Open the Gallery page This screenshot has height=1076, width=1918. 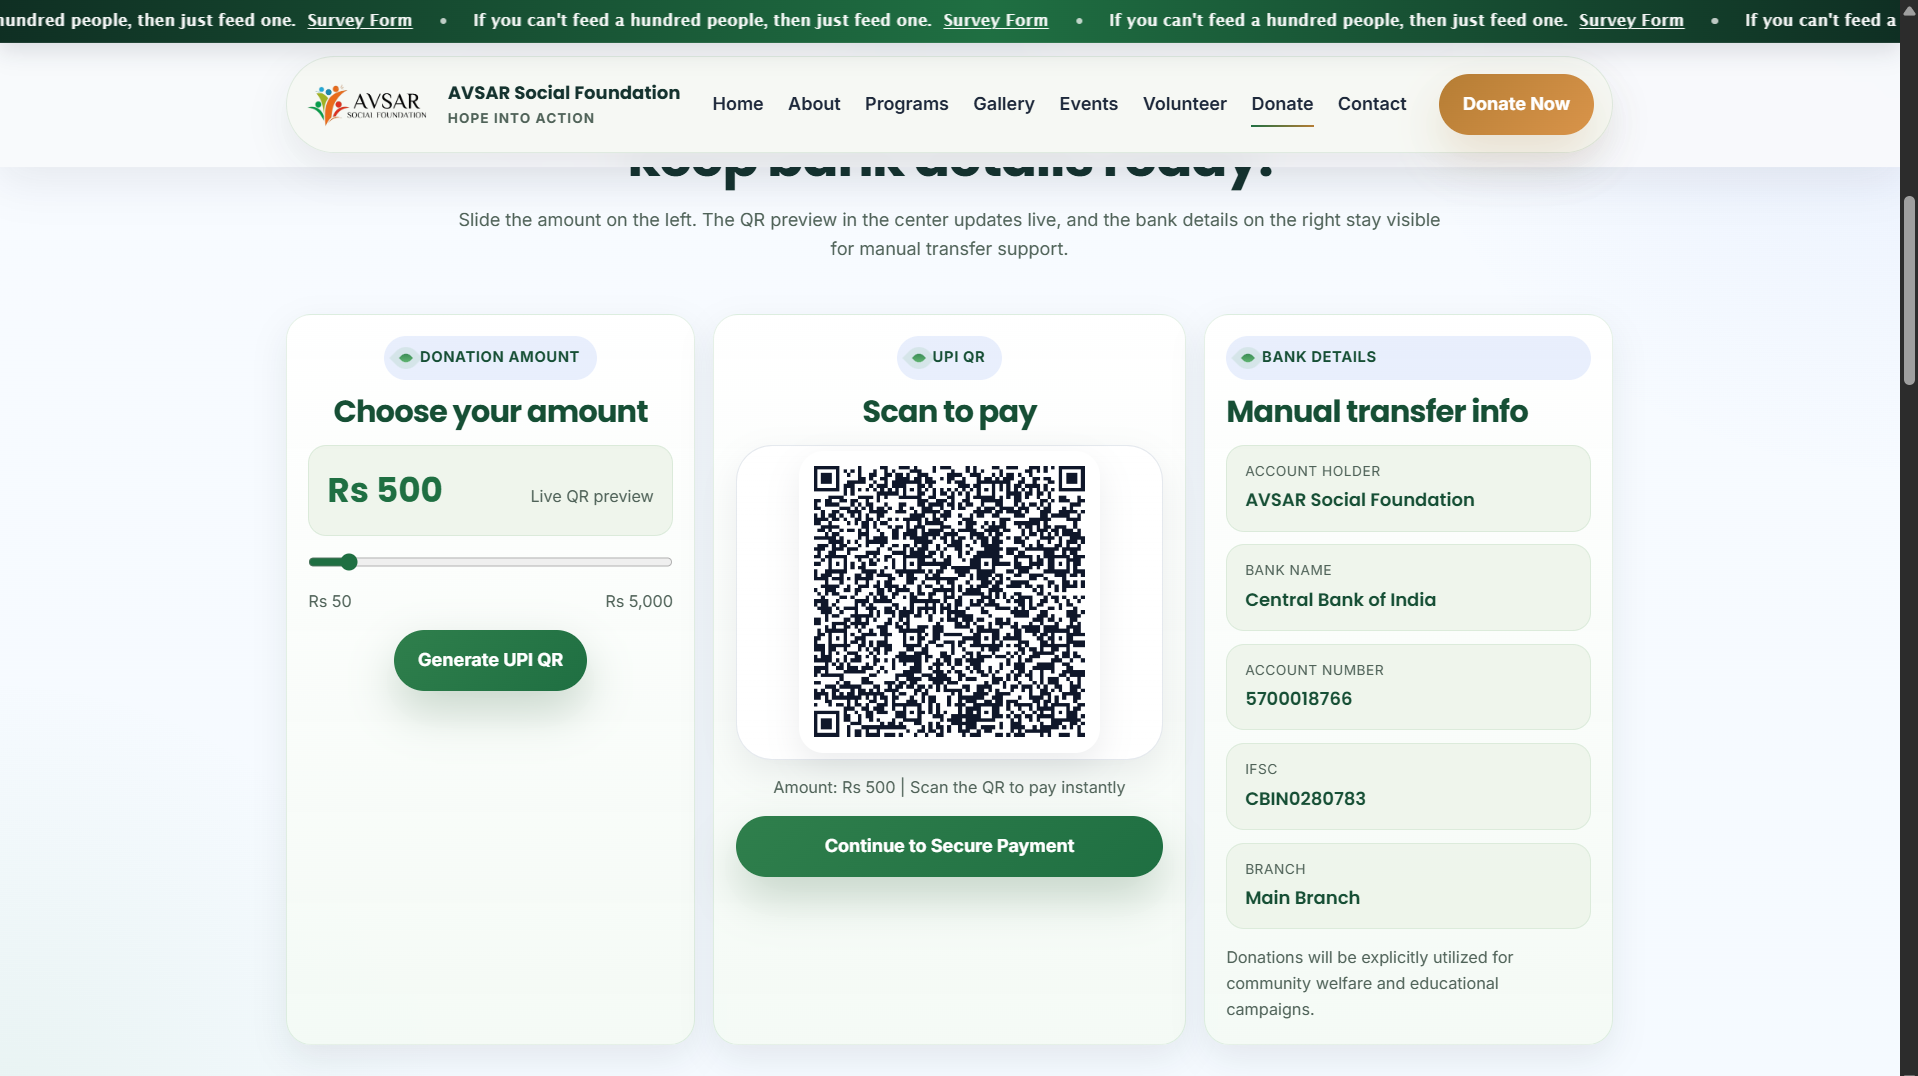(x=1004, y=104)
